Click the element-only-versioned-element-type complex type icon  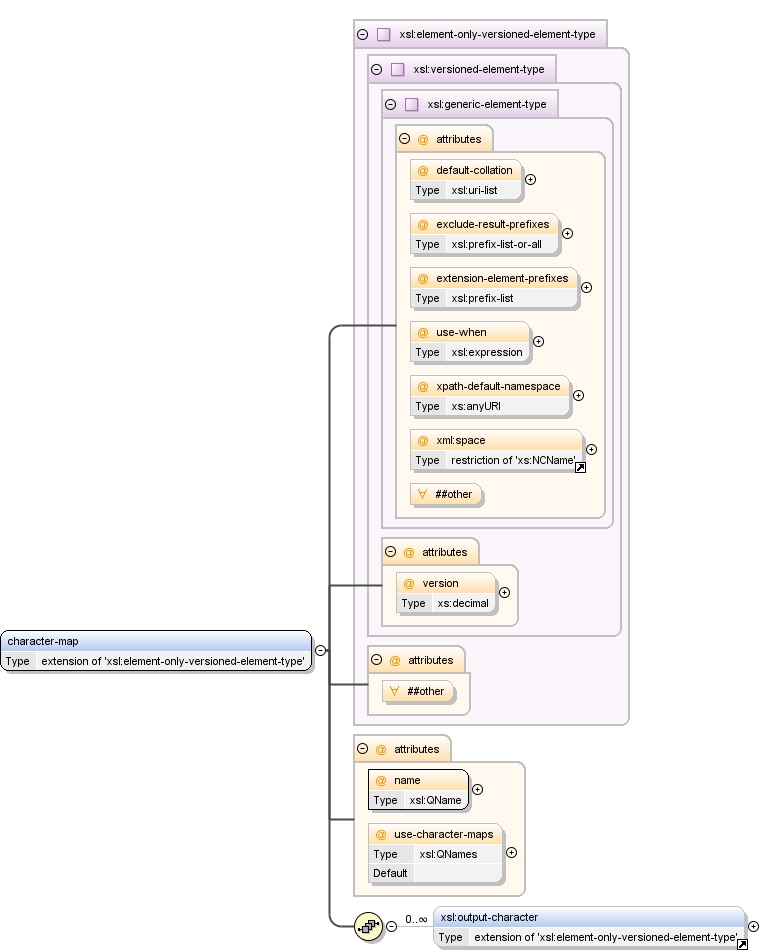(384, 35)
